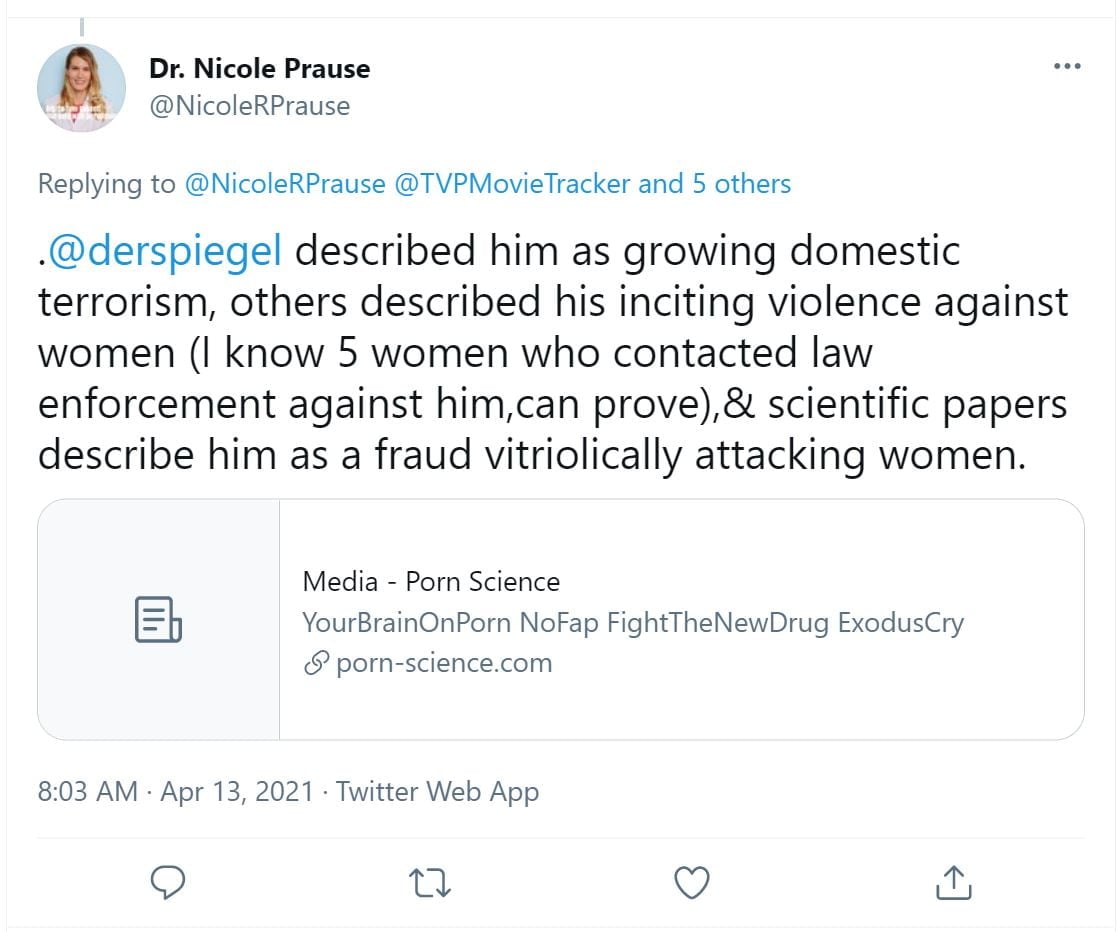Screen dimensions: 1117x932
Task: Click the share upload icon
Action: 953,881
